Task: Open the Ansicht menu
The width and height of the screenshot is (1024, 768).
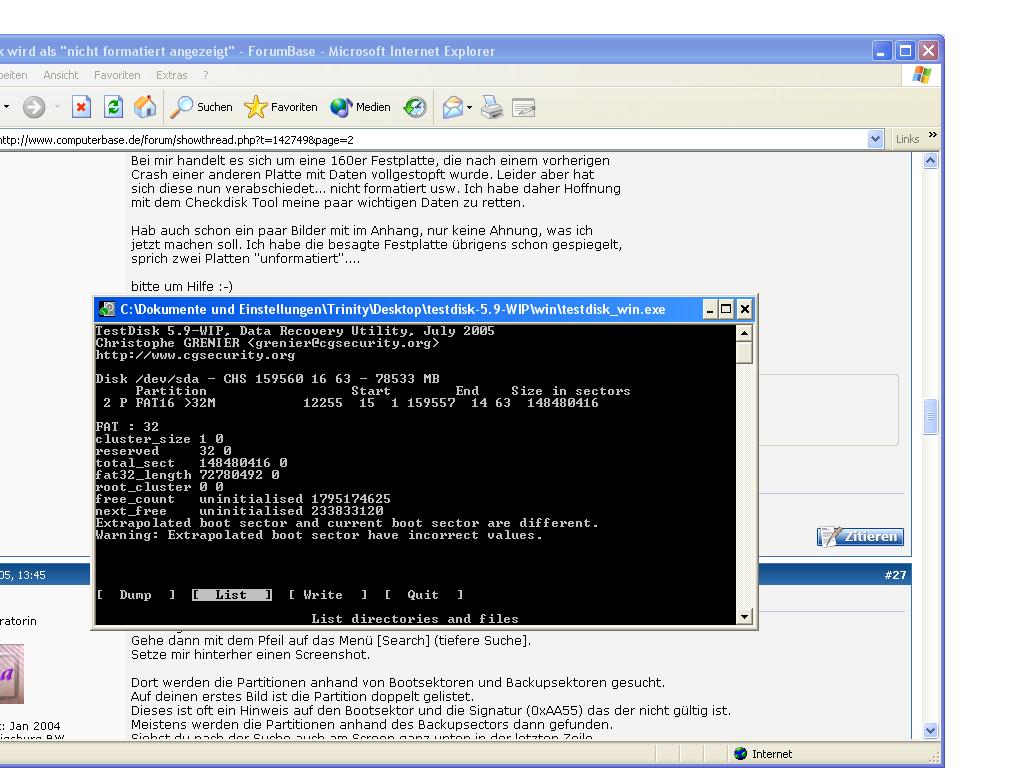Action: point(61,75)
